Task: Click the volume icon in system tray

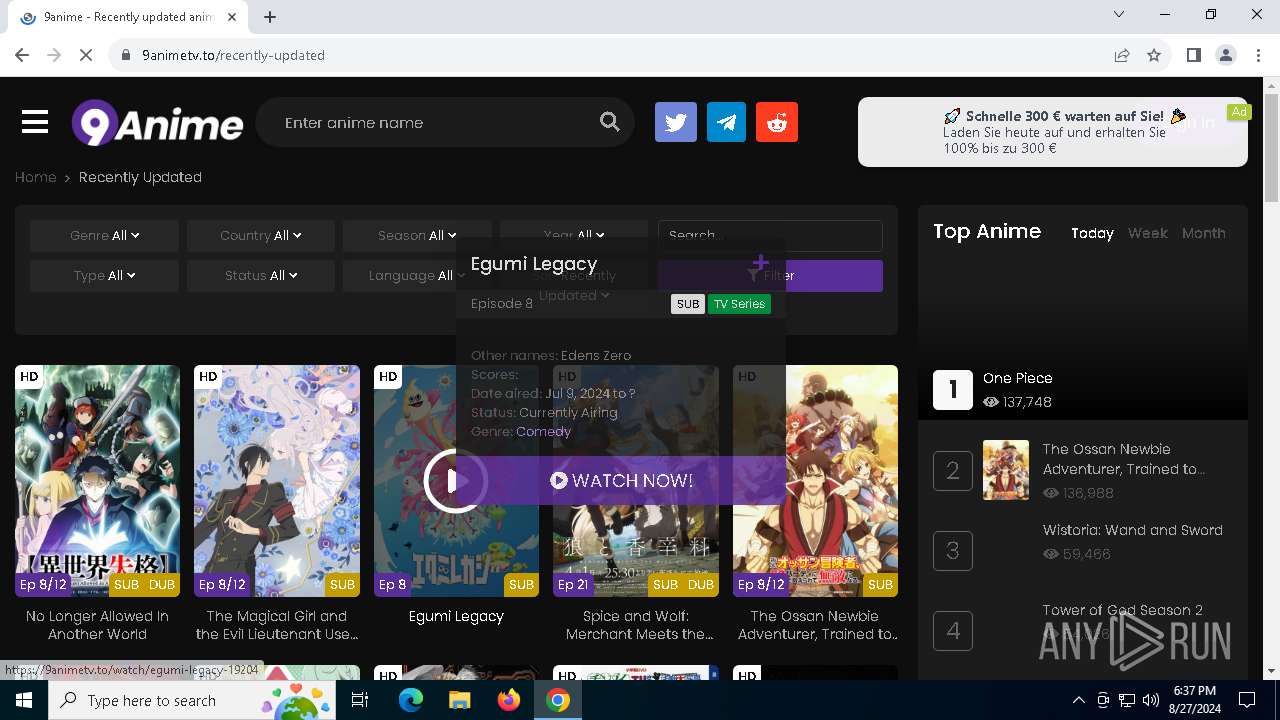Action: pyautogui.click(x=1151, y=700)
